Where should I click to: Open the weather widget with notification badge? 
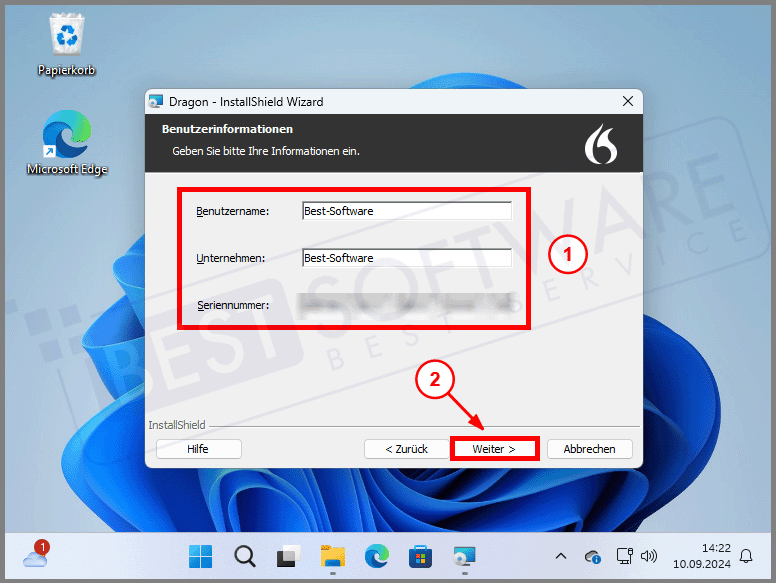pyautogui.click(x=36, y=555)
